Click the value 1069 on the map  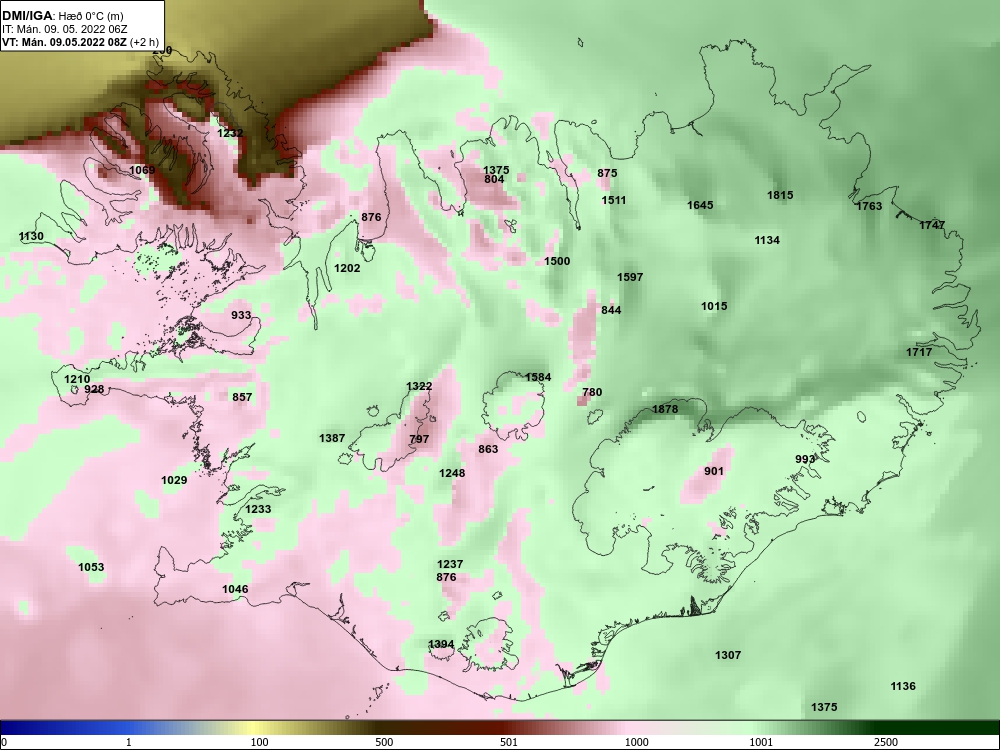pos(142,170)
